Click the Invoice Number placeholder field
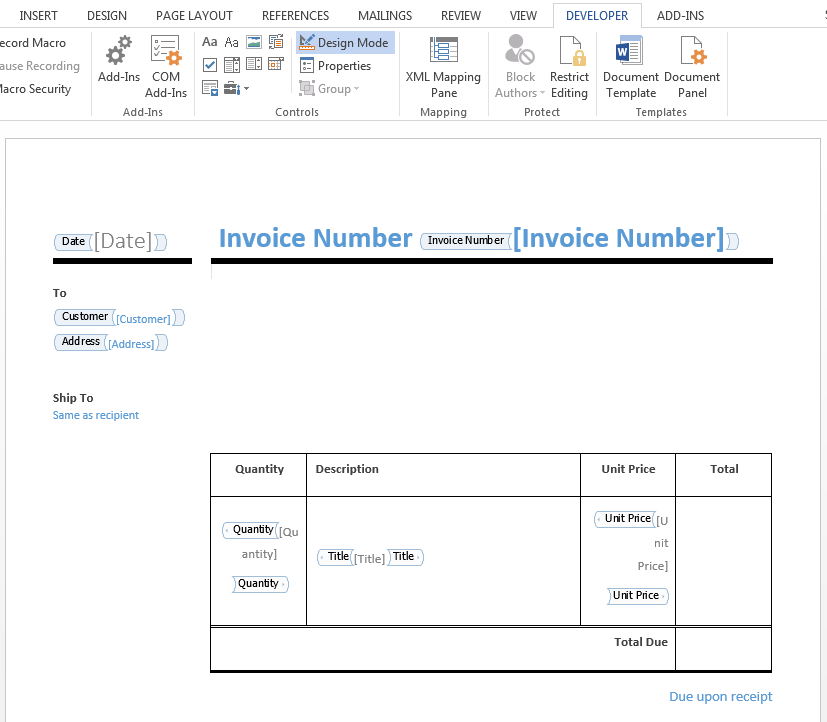827x722 pixels. pos(617,238)
